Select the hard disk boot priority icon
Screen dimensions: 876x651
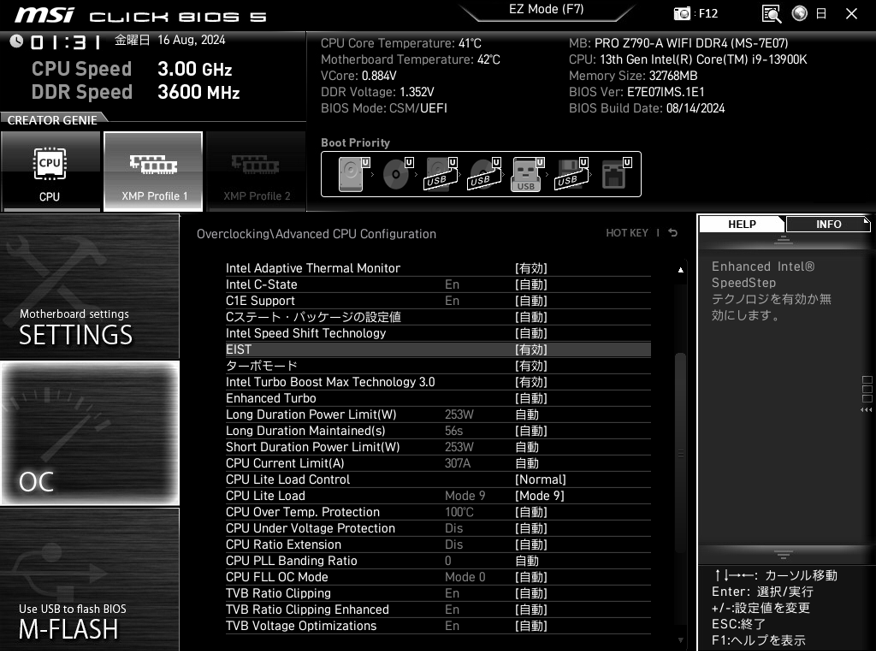click(x=354, y=174)
